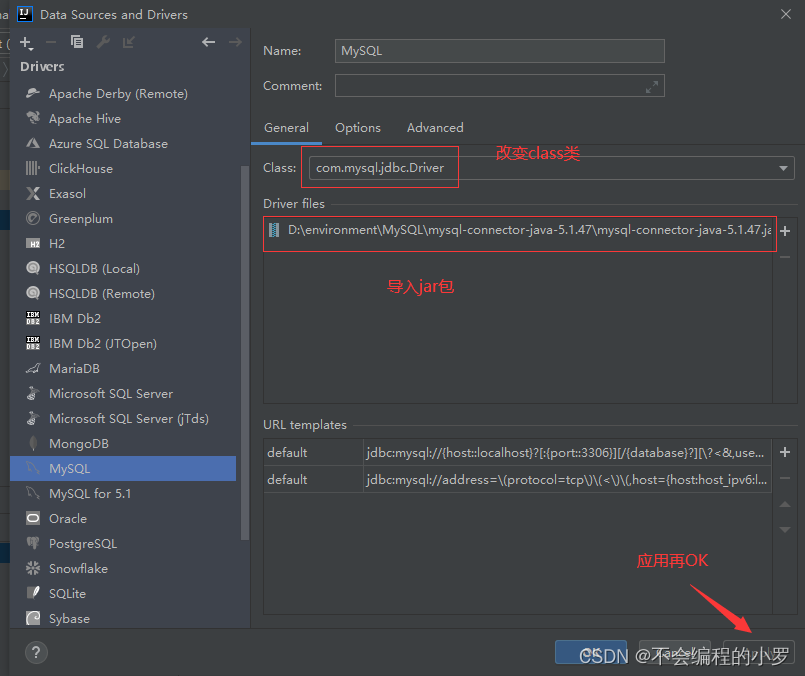The height and width of the screenshot is (676, 805).
Task: Select MySQL for 5.1 driver
Action: point(123,493)
